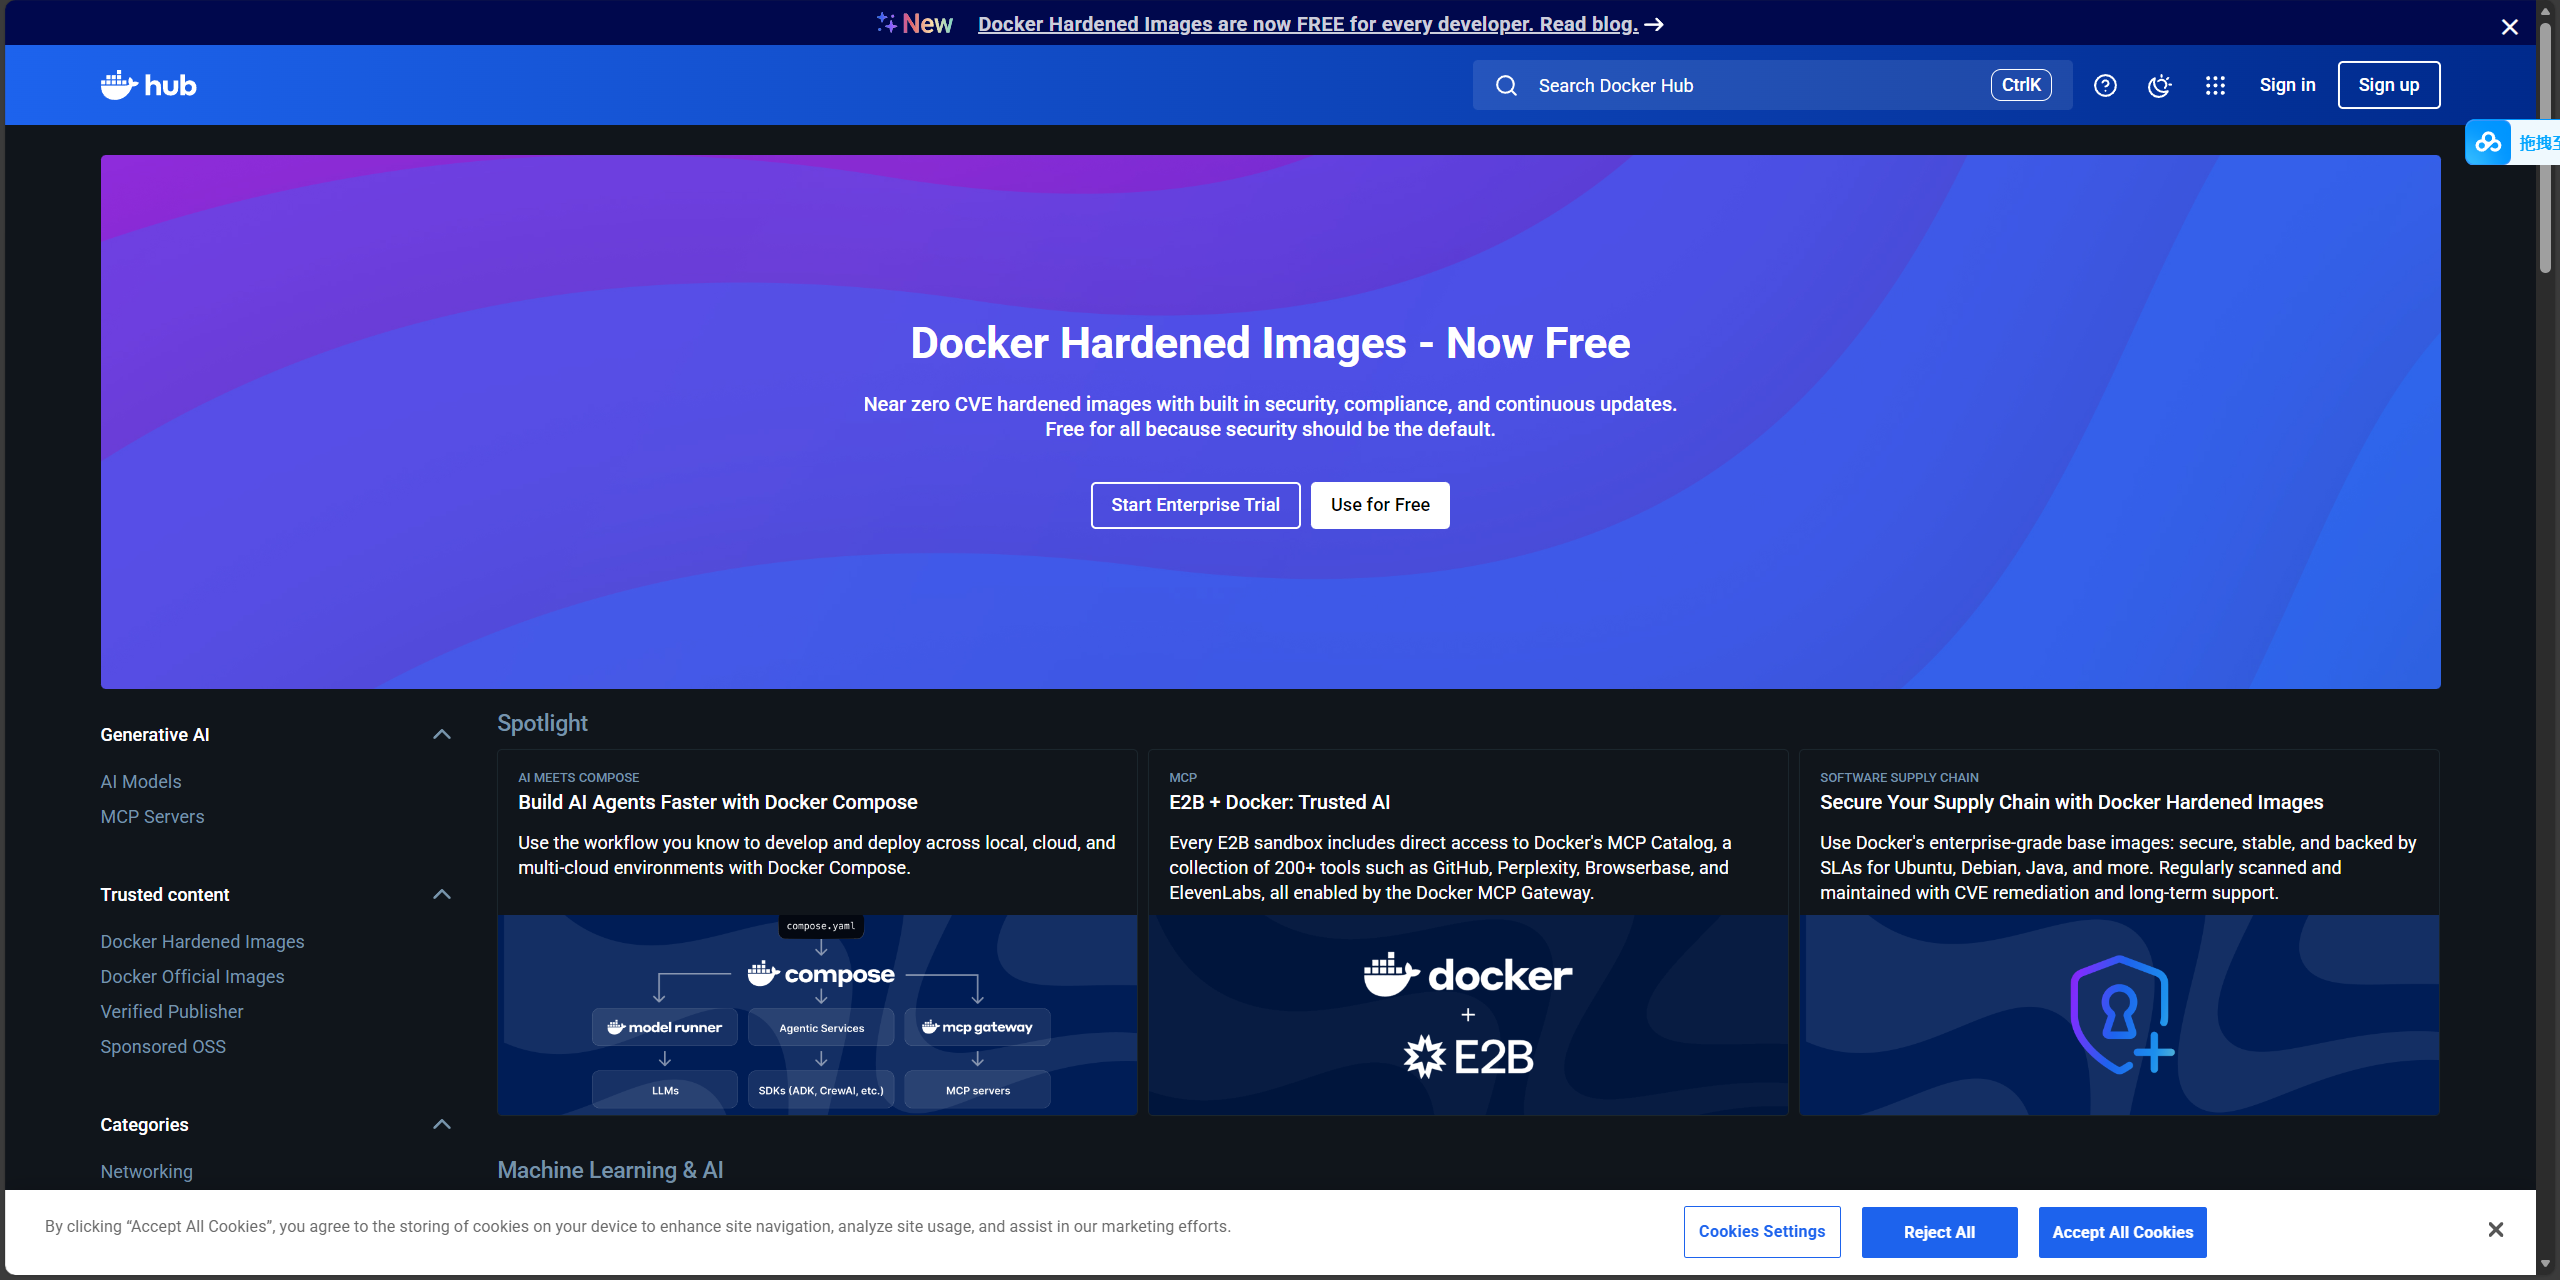This screenshot has width=2560, height=1280.
Task: Close the cookie consent bar
Action: point(2495,1229)
